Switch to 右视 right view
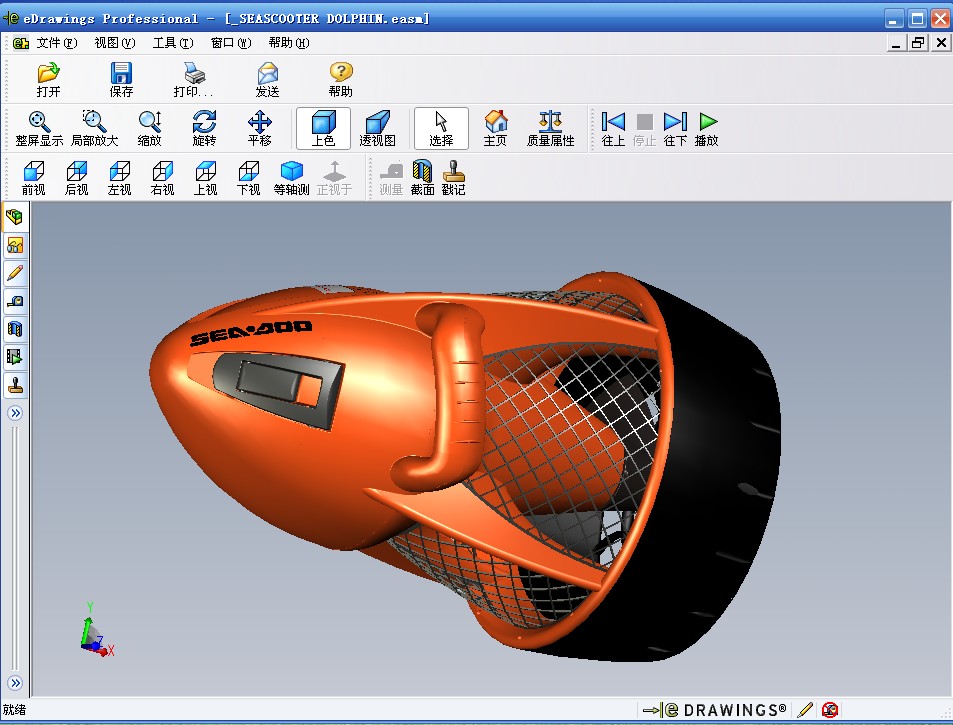This screenshot has height=725, width=953. (162, 178)
